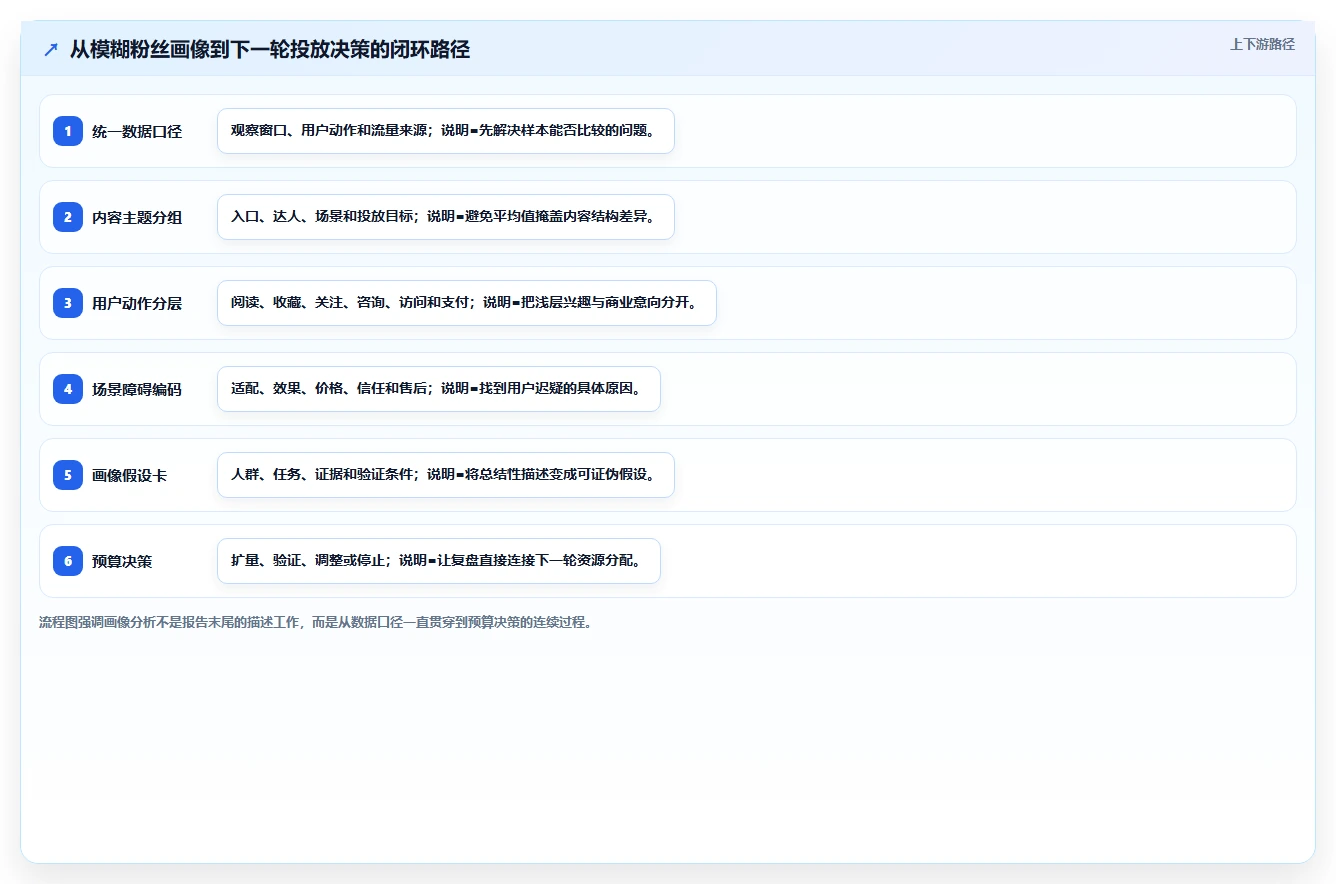1336x884 pixels.
Task: Click the arrow icon beside the title
Action: coord(51,50)
